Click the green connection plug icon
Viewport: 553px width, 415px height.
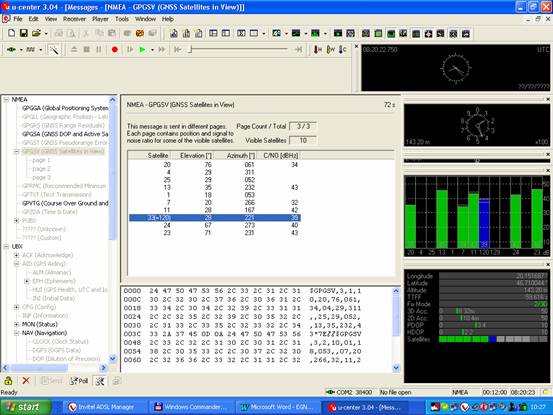coord(11,49)
